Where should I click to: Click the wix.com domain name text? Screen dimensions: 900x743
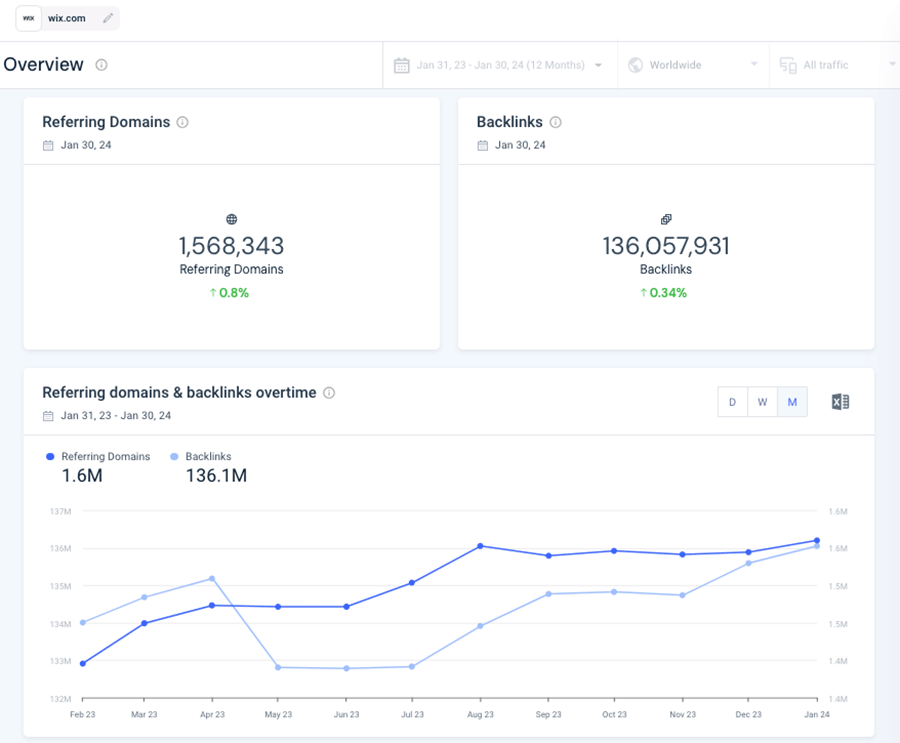[x=67, y=18]
